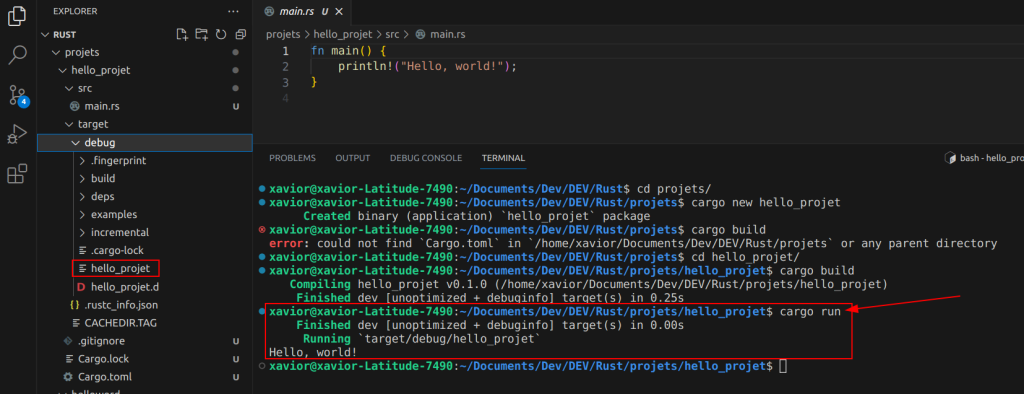Collapse the src folder

69,88
